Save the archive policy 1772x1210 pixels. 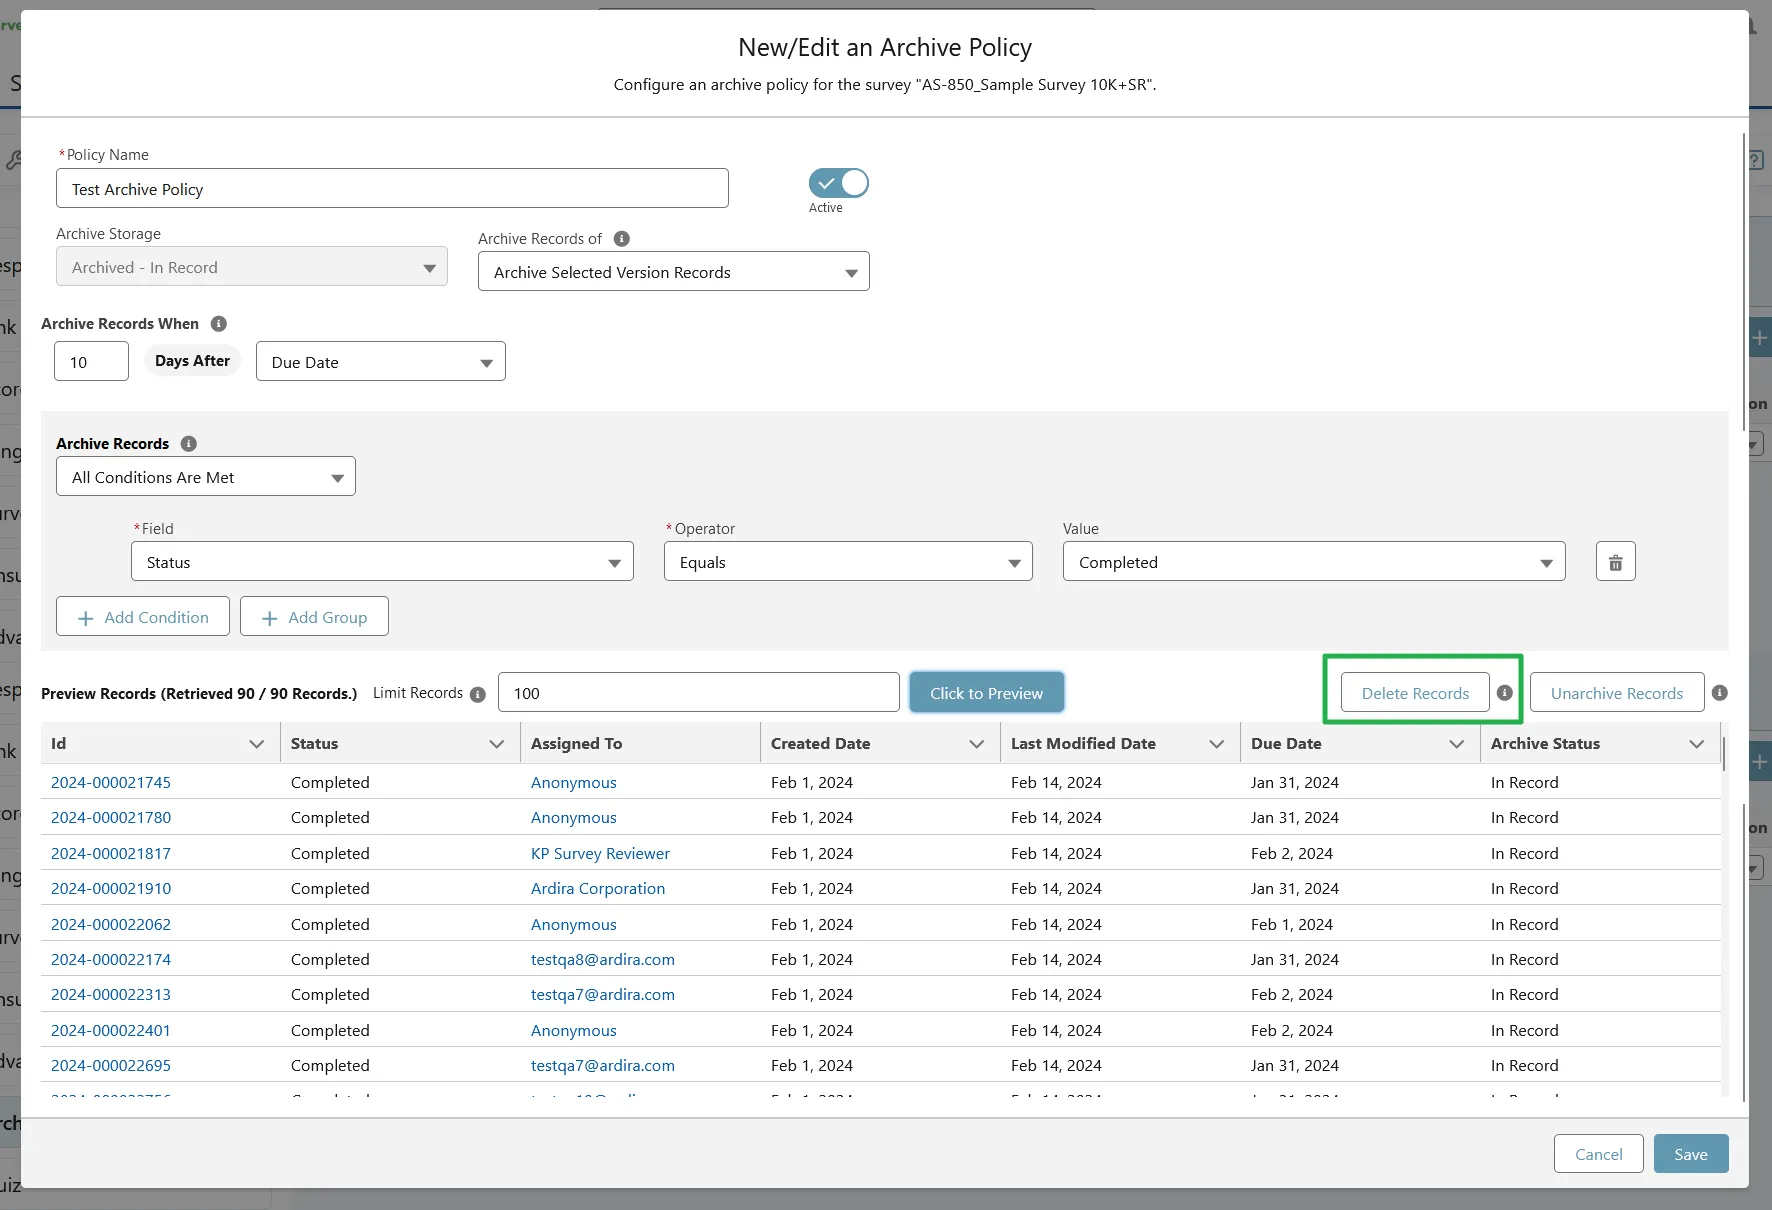point(1690,1154)
